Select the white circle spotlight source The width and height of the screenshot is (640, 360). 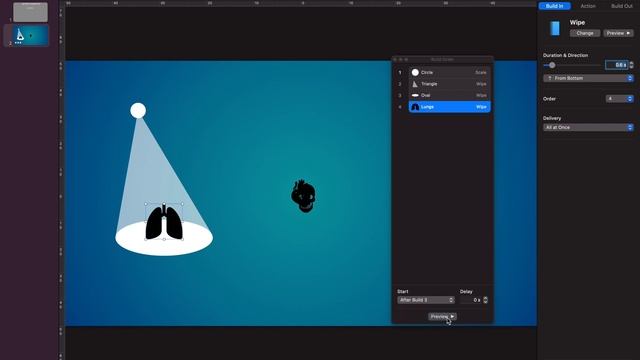(138, 111)
